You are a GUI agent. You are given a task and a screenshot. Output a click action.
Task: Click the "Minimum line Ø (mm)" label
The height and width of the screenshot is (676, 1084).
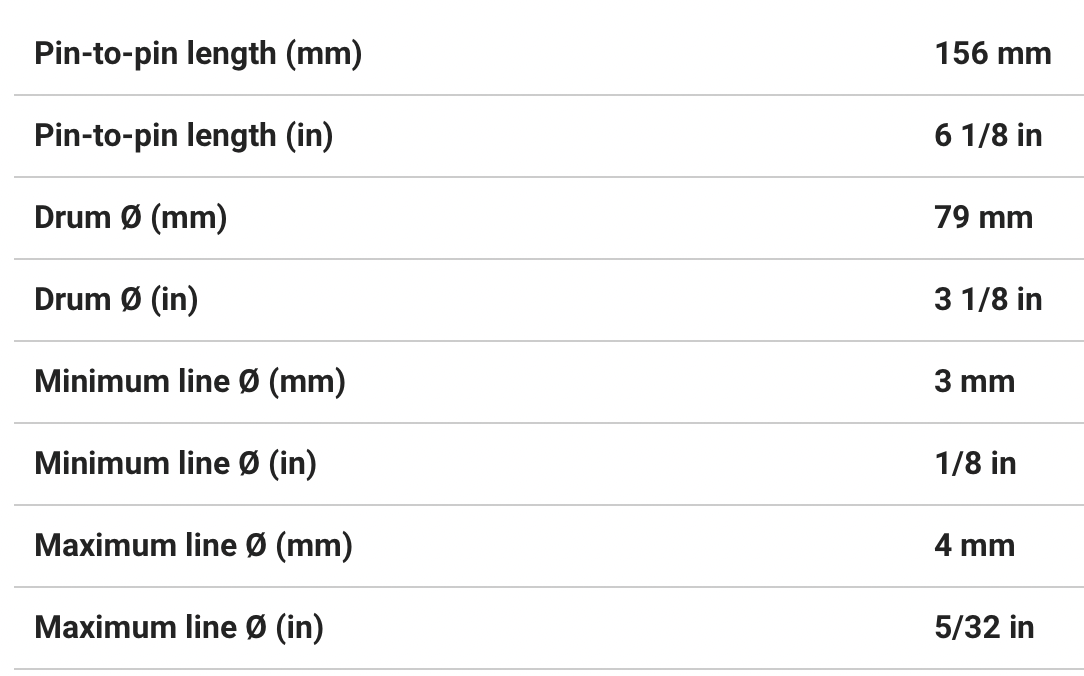[x=189, y=382]
